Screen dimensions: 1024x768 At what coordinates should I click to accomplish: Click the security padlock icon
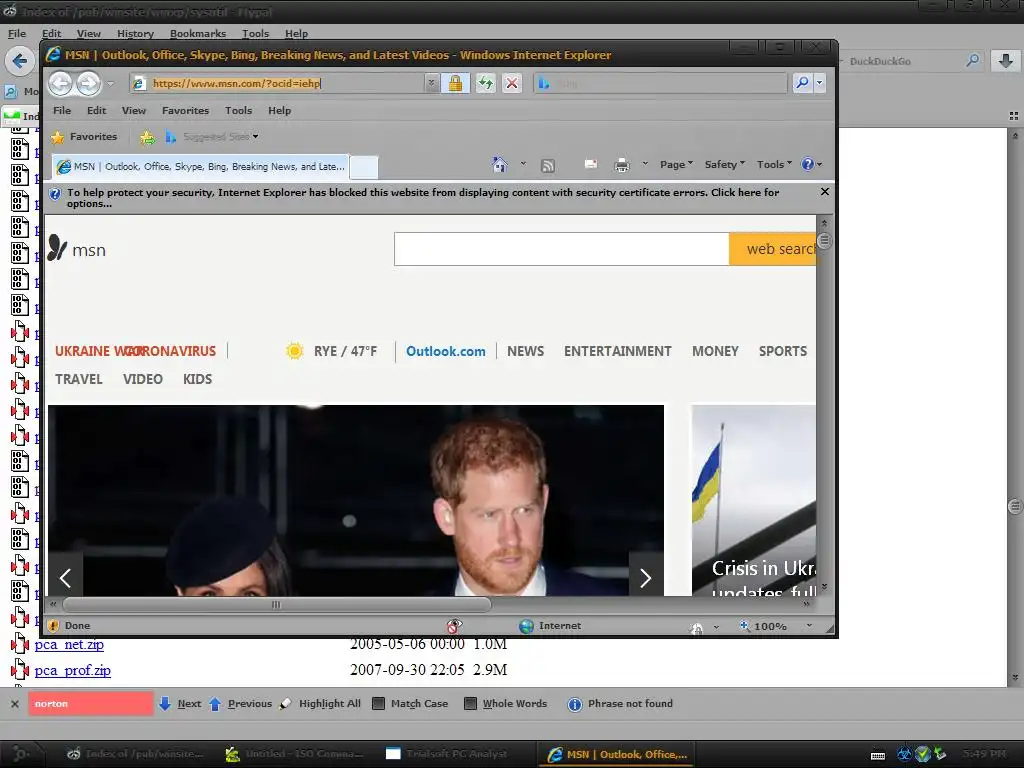[455, 83]
